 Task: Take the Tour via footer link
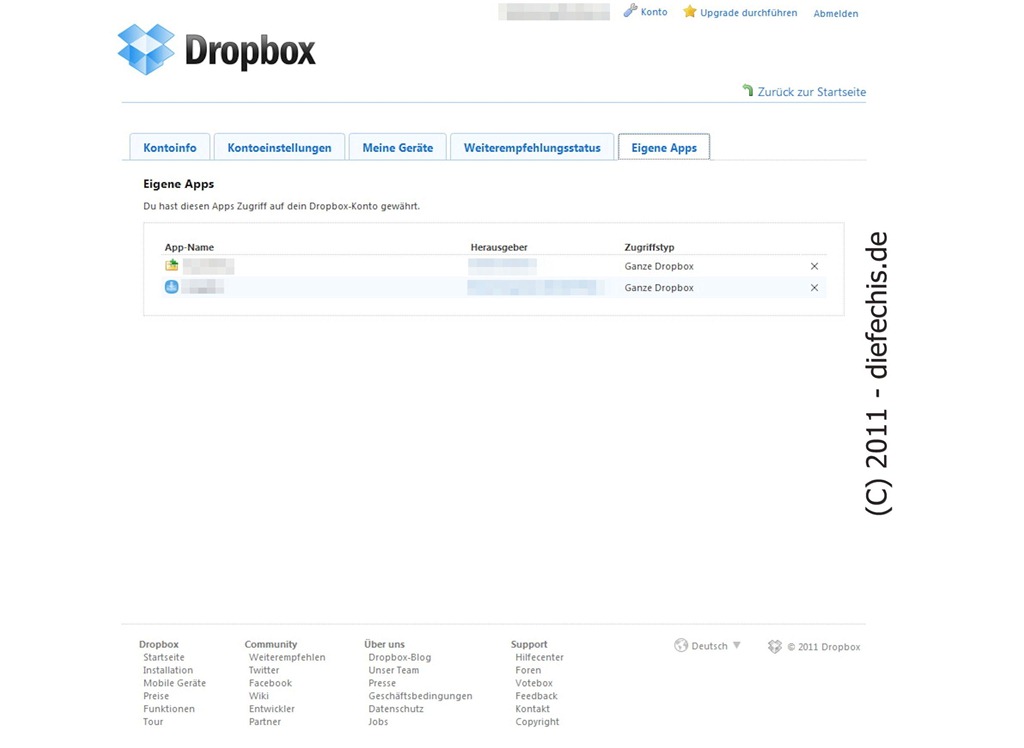(x=153, y=722)
